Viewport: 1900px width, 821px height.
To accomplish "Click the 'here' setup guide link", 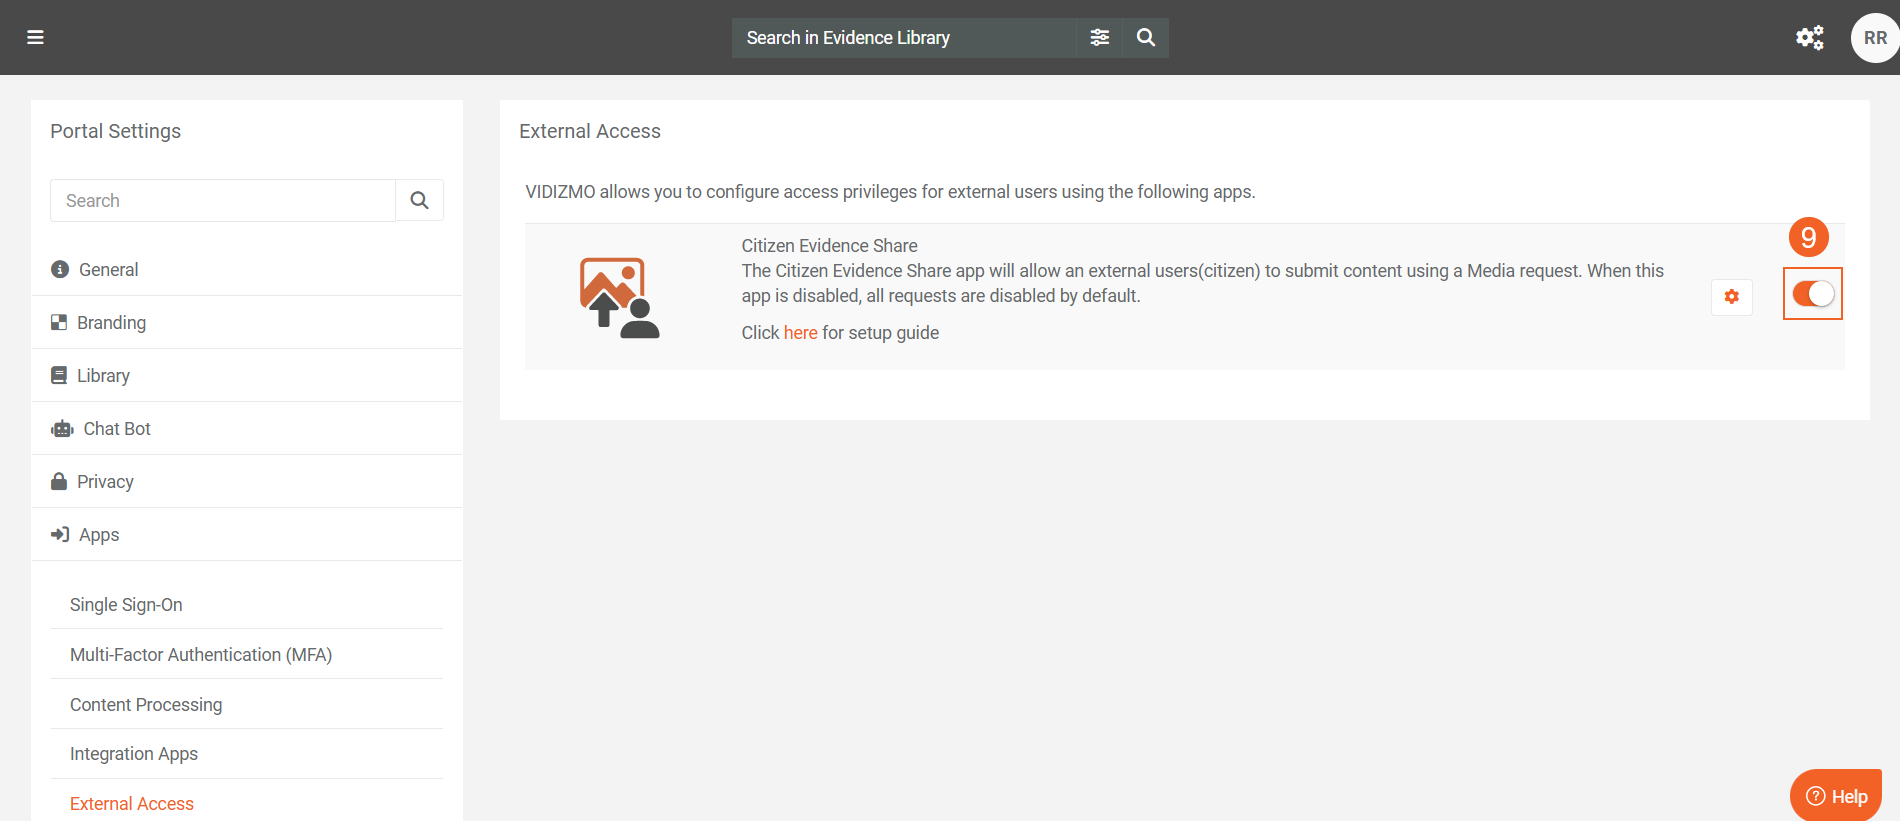I will pos(800,333).
